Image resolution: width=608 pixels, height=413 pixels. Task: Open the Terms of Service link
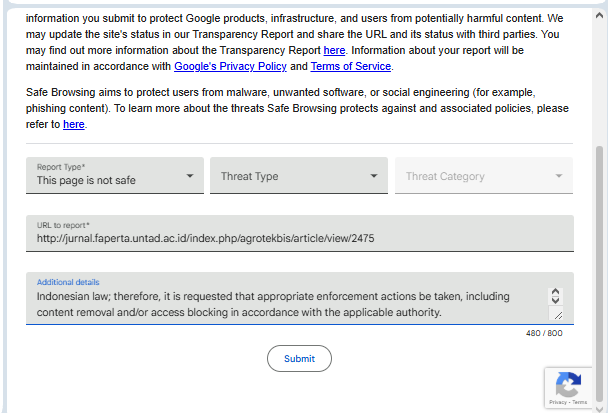pyautogui.click(x=351, y=66)
